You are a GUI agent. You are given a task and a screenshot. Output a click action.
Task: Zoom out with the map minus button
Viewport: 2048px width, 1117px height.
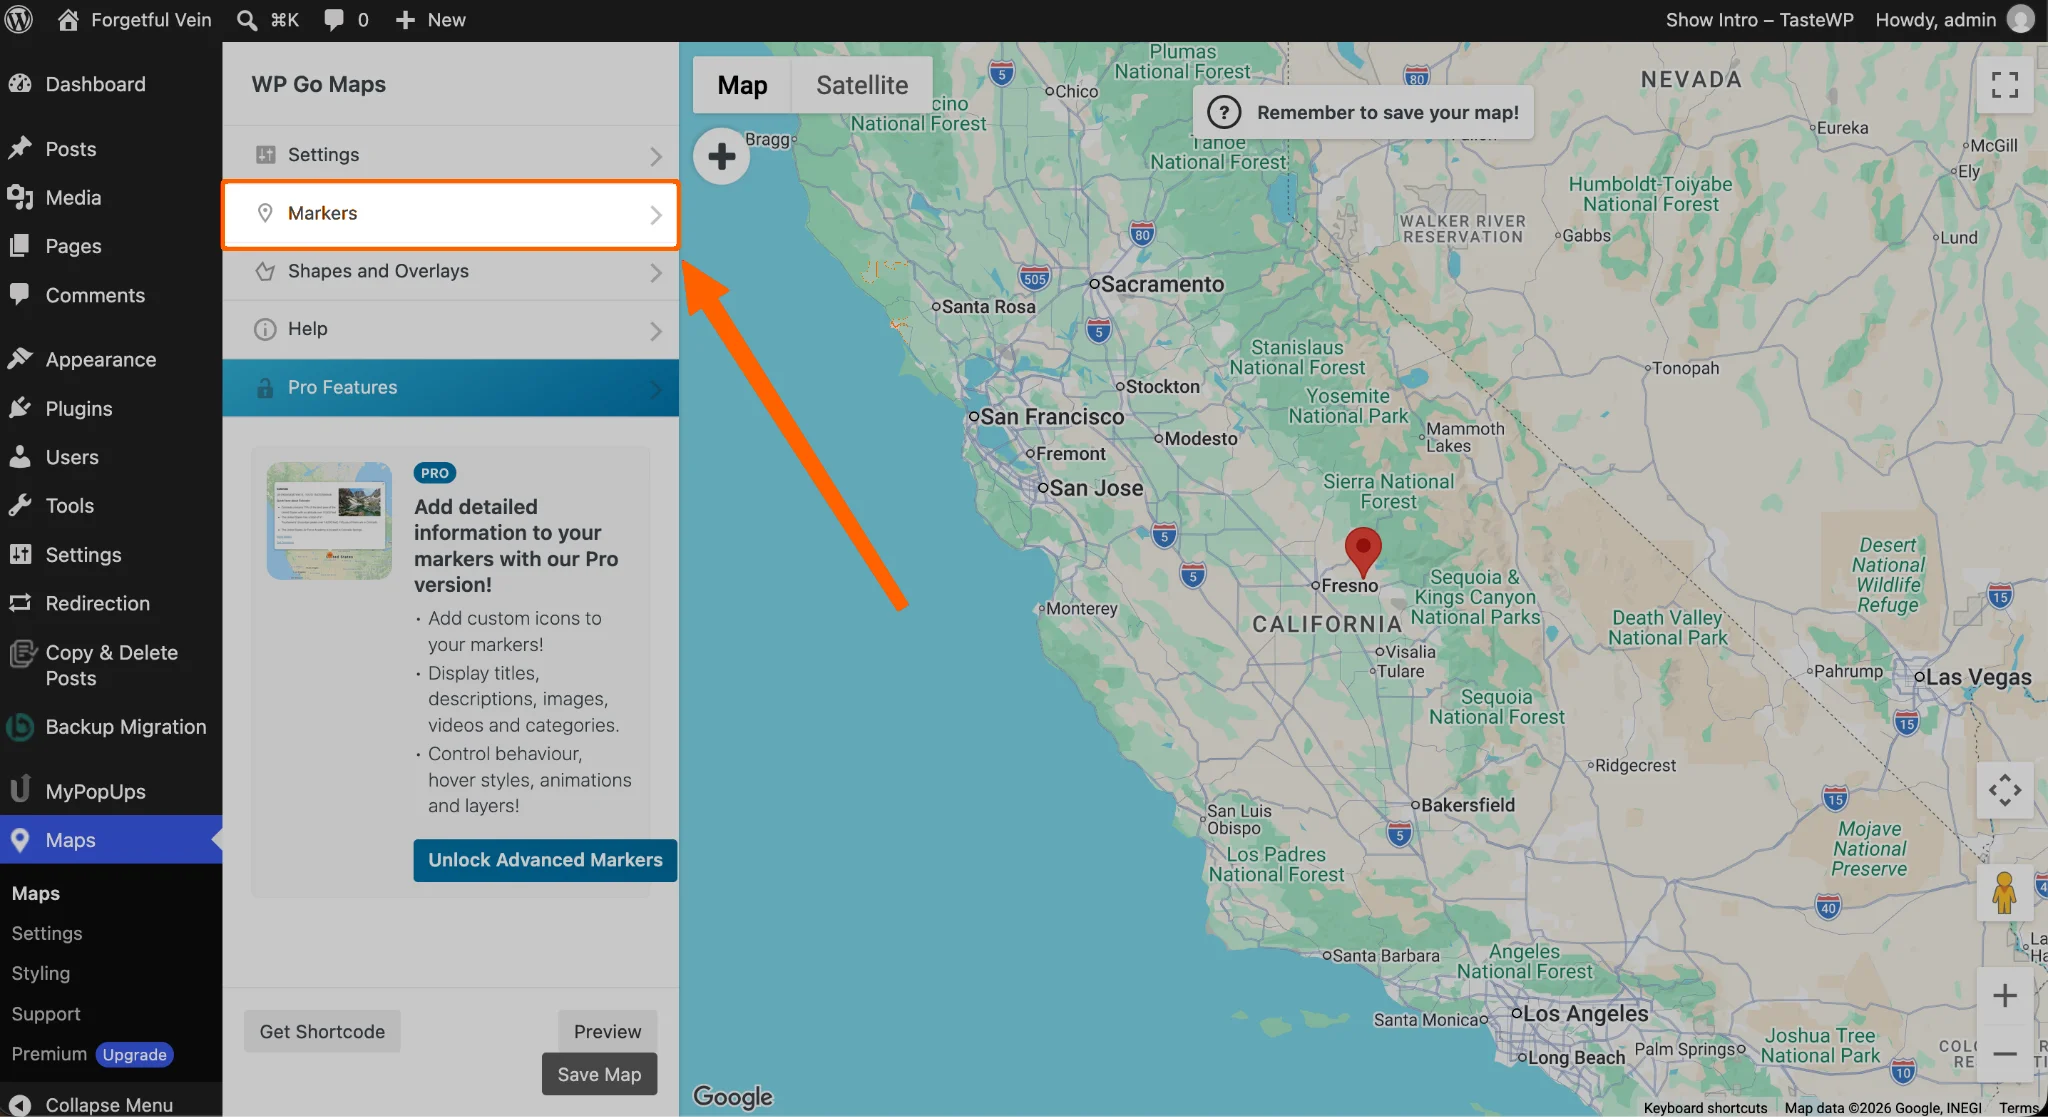pyautogui.click(x=2004, y=1054)
